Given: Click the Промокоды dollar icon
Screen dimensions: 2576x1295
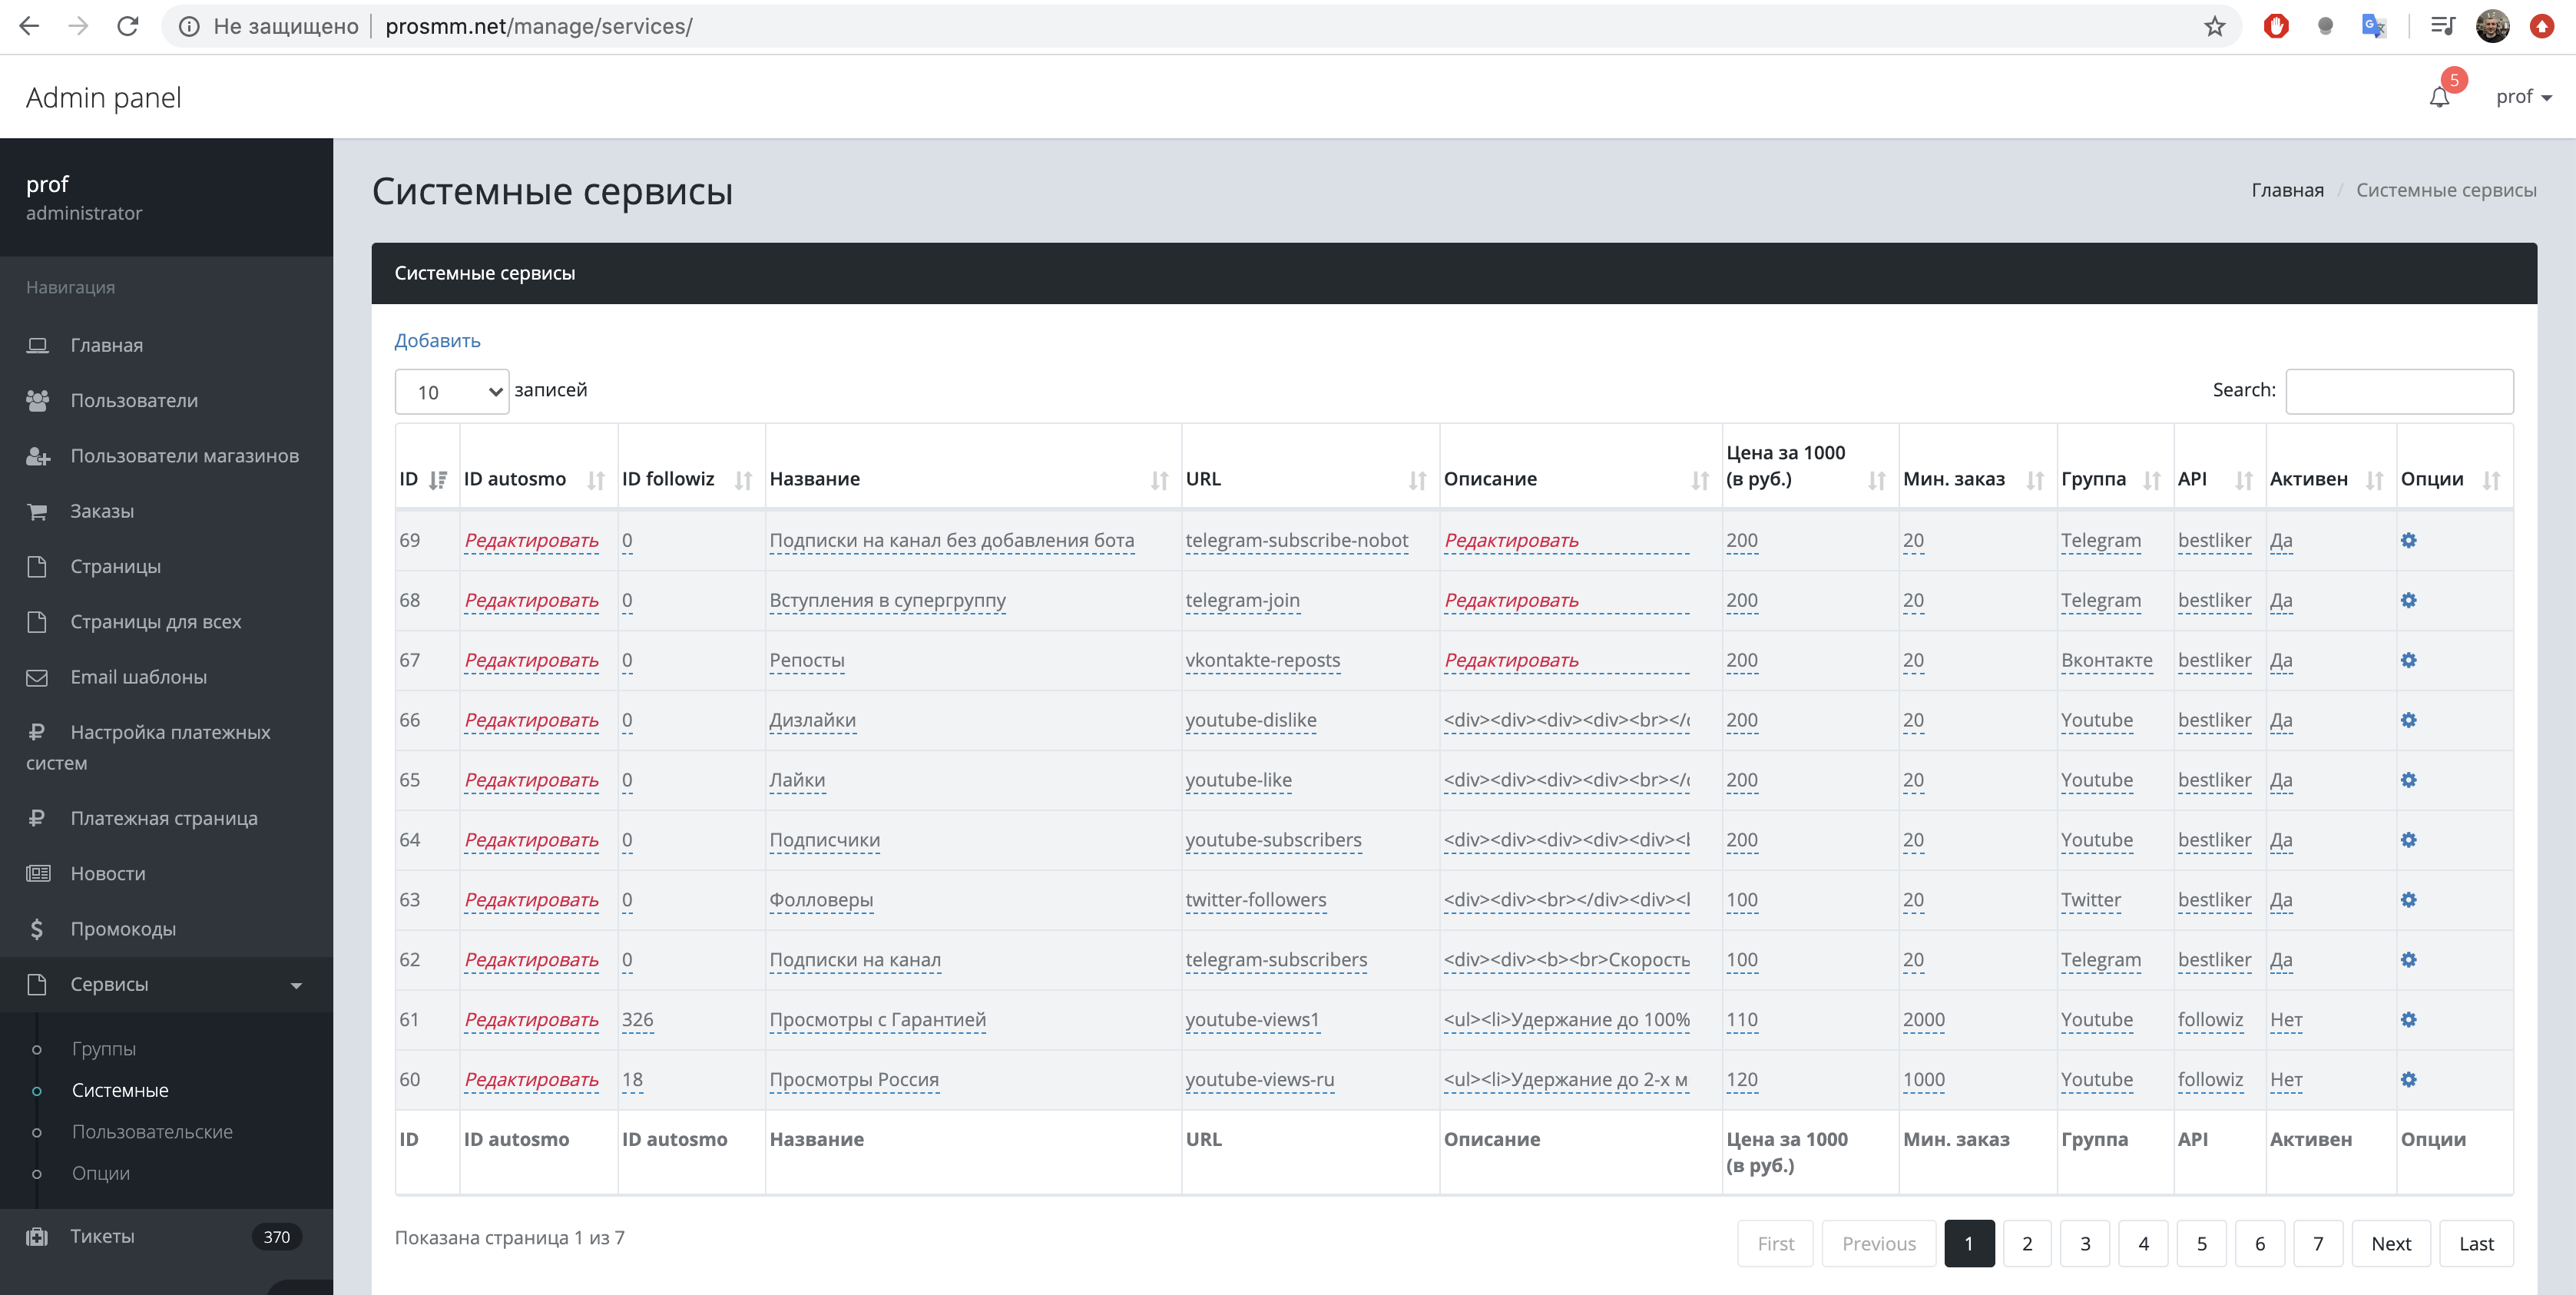Looking at the screenshot, I should (37, 929).
